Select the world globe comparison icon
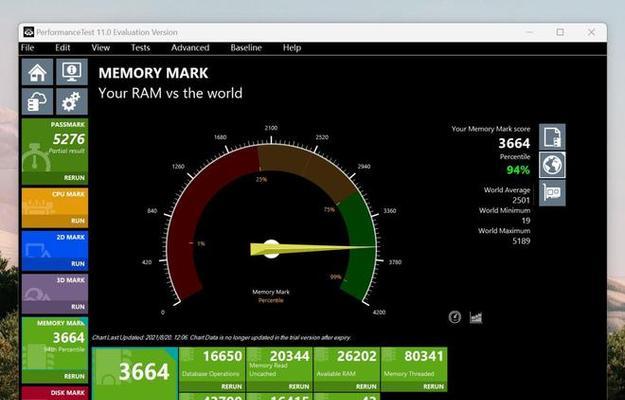 (x=552, y=165)
